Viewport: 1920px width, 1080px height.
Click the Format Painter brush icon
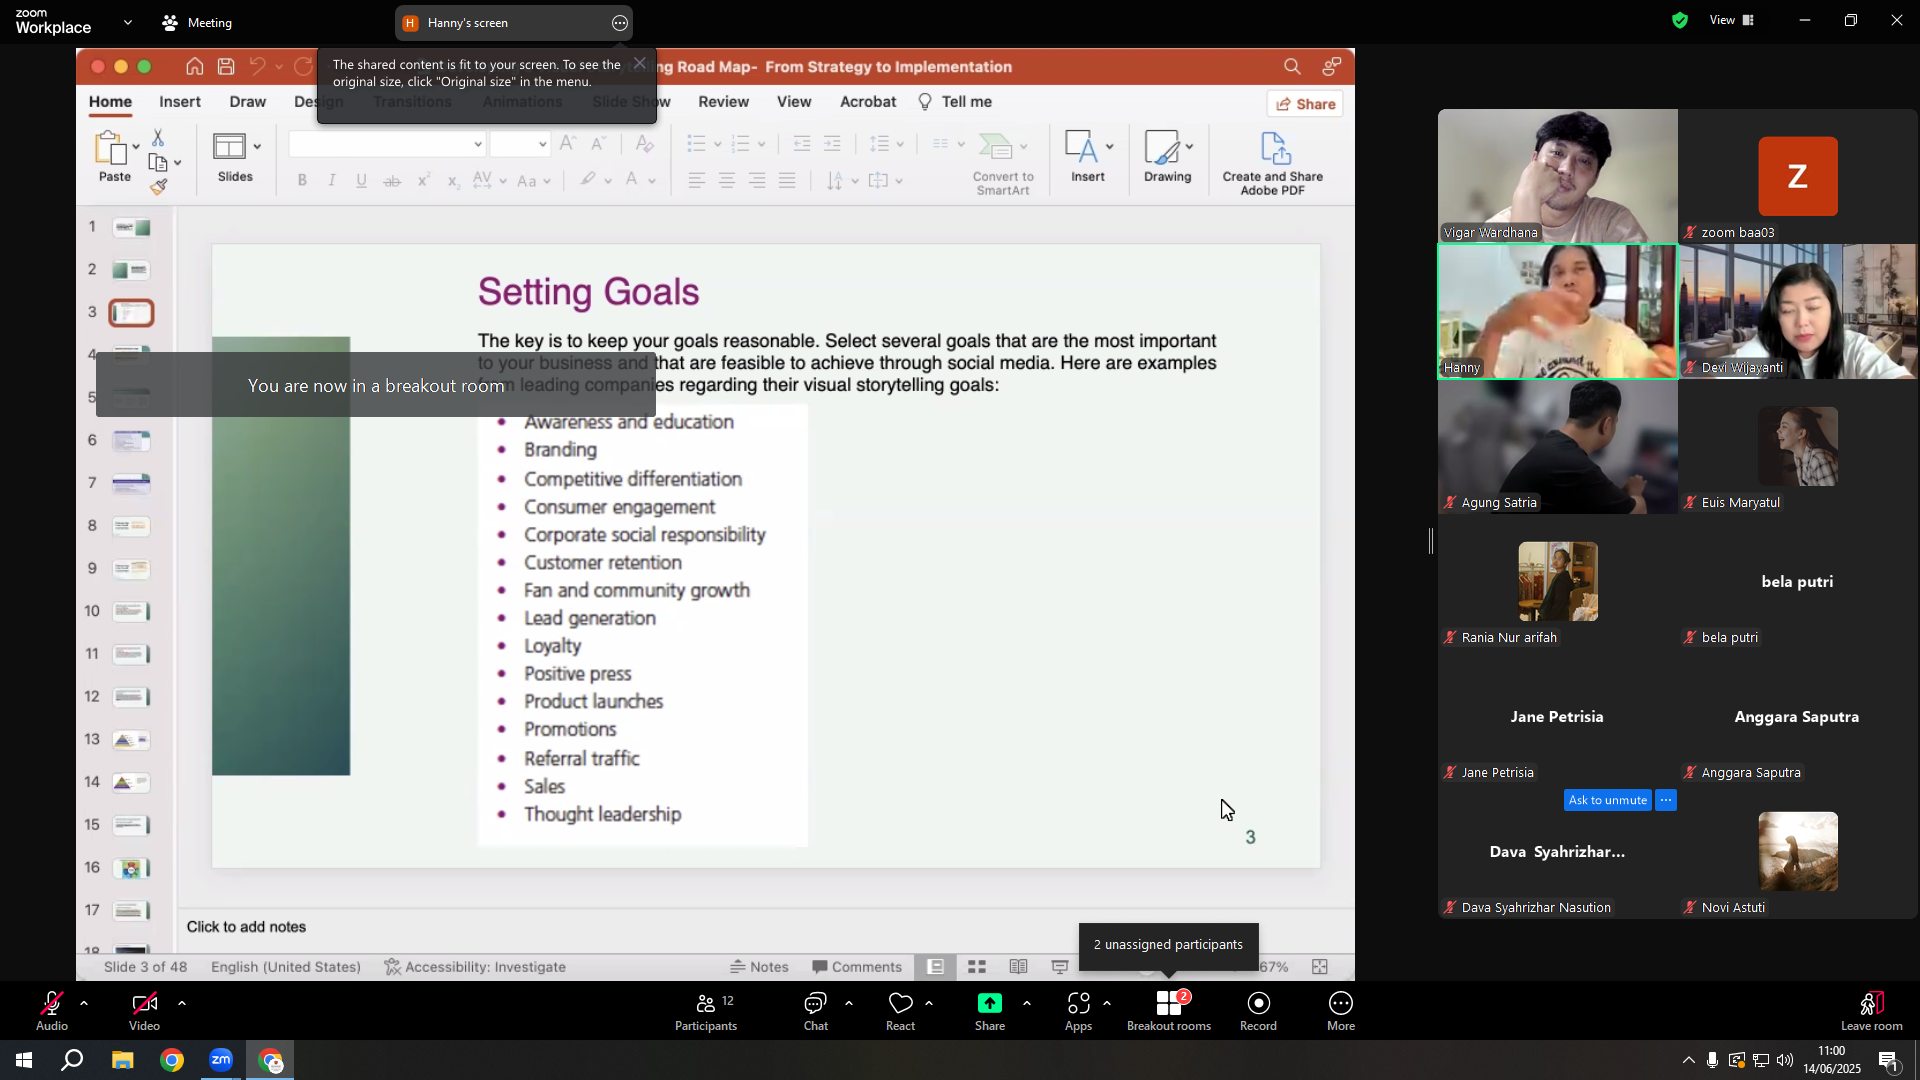point(158,186)
